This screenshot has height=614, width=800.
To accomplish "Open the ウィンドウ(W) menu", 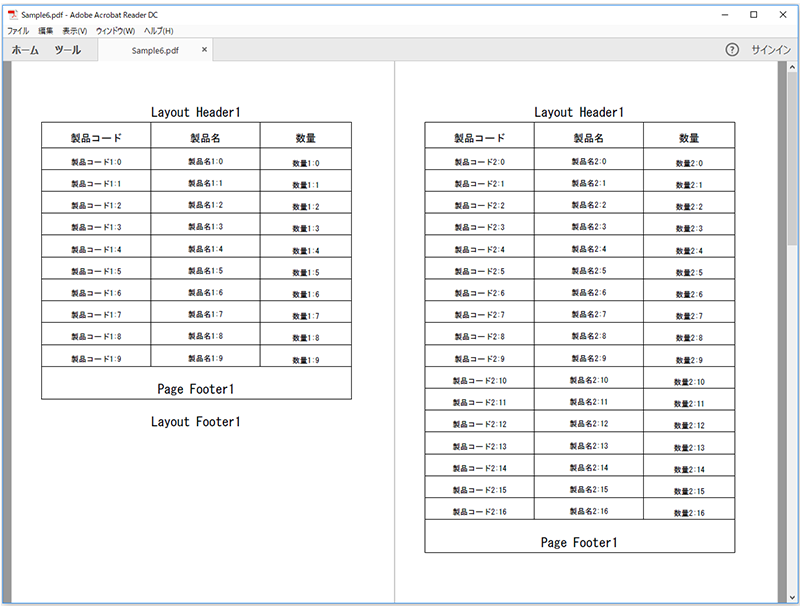I will click(x=115, y=31).
